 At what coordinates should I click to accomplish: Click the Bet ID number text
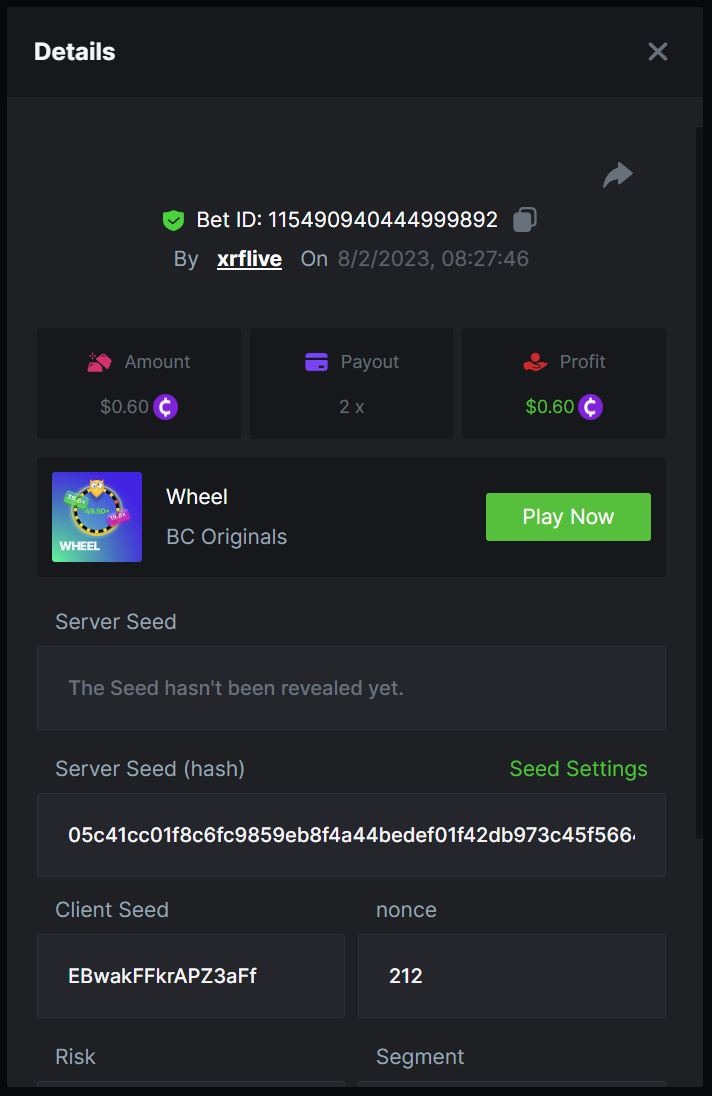pos(383,220)
